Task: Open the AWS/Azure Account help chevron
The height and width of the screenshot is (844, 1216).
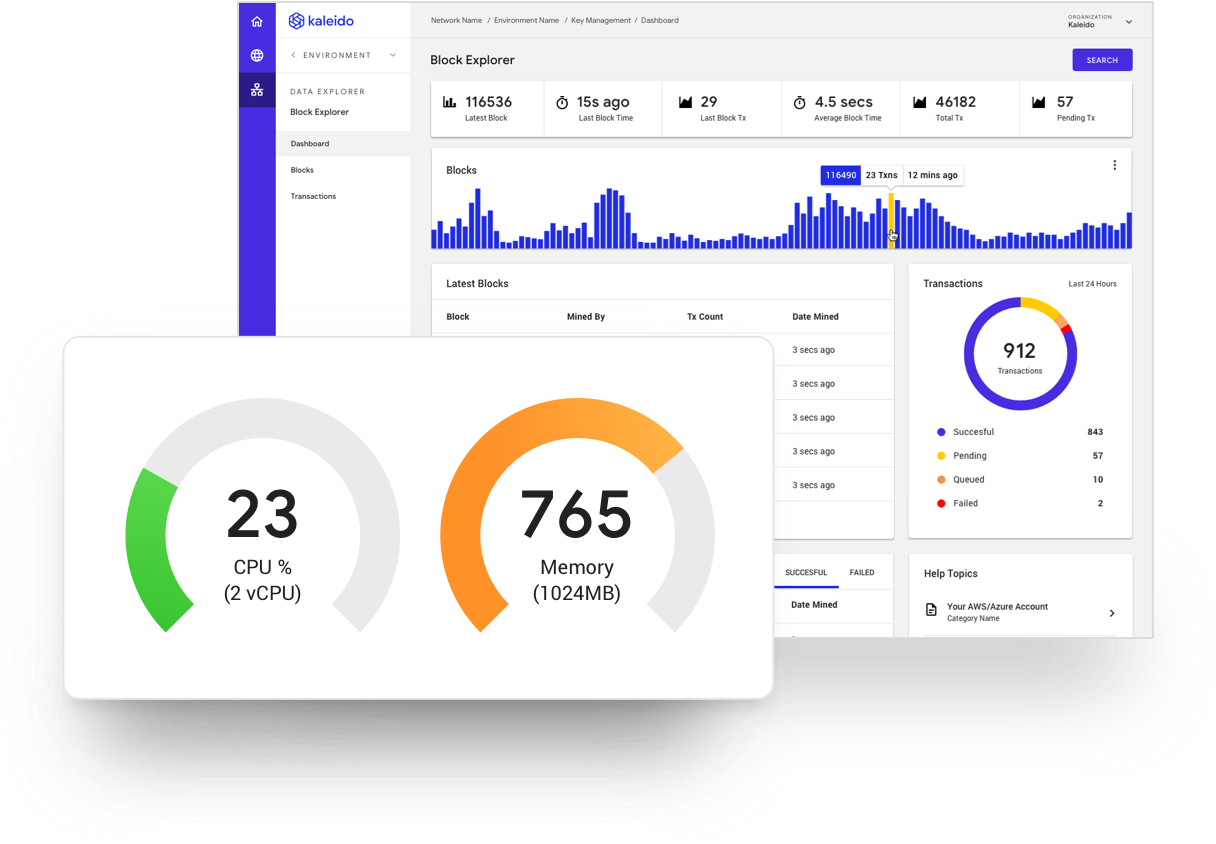Action: point(1112,613)
